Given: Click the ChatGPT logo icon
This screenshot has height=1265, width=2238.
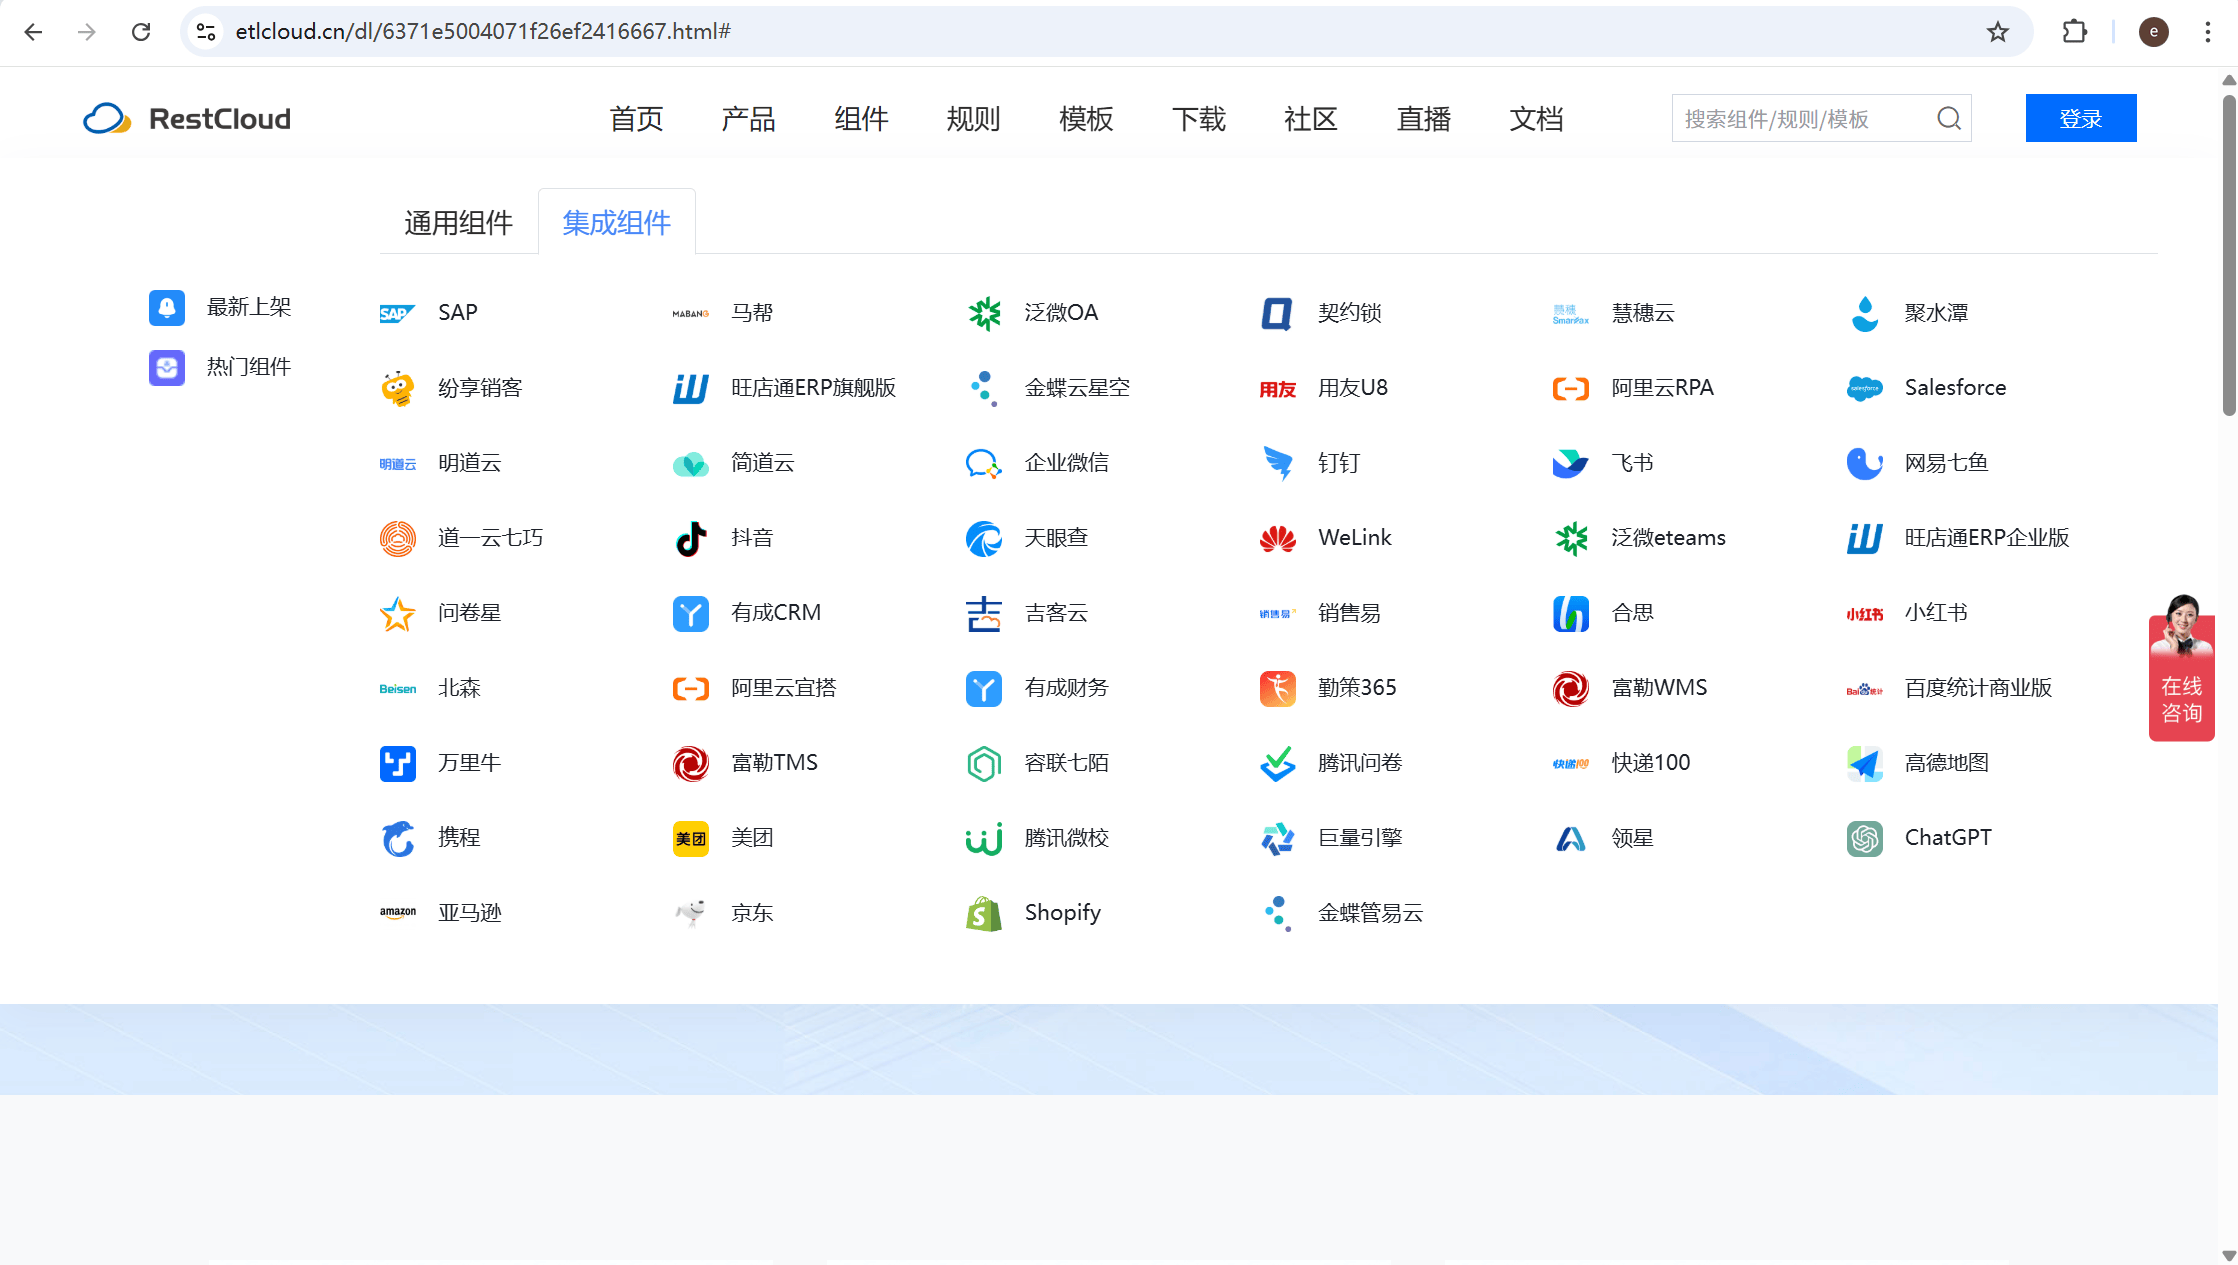Looking at the screenshot, I should click(1864, 838).
